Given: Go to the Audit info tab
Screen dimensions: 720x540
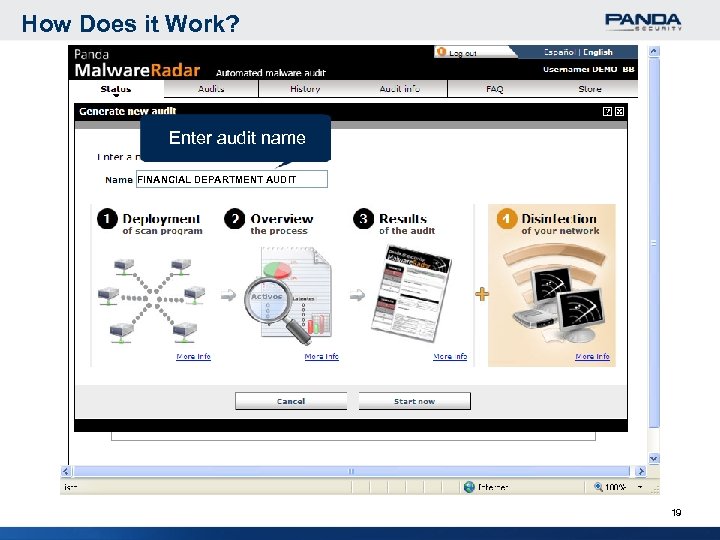Looking at the screenshot, I should [x=399, y=89].
